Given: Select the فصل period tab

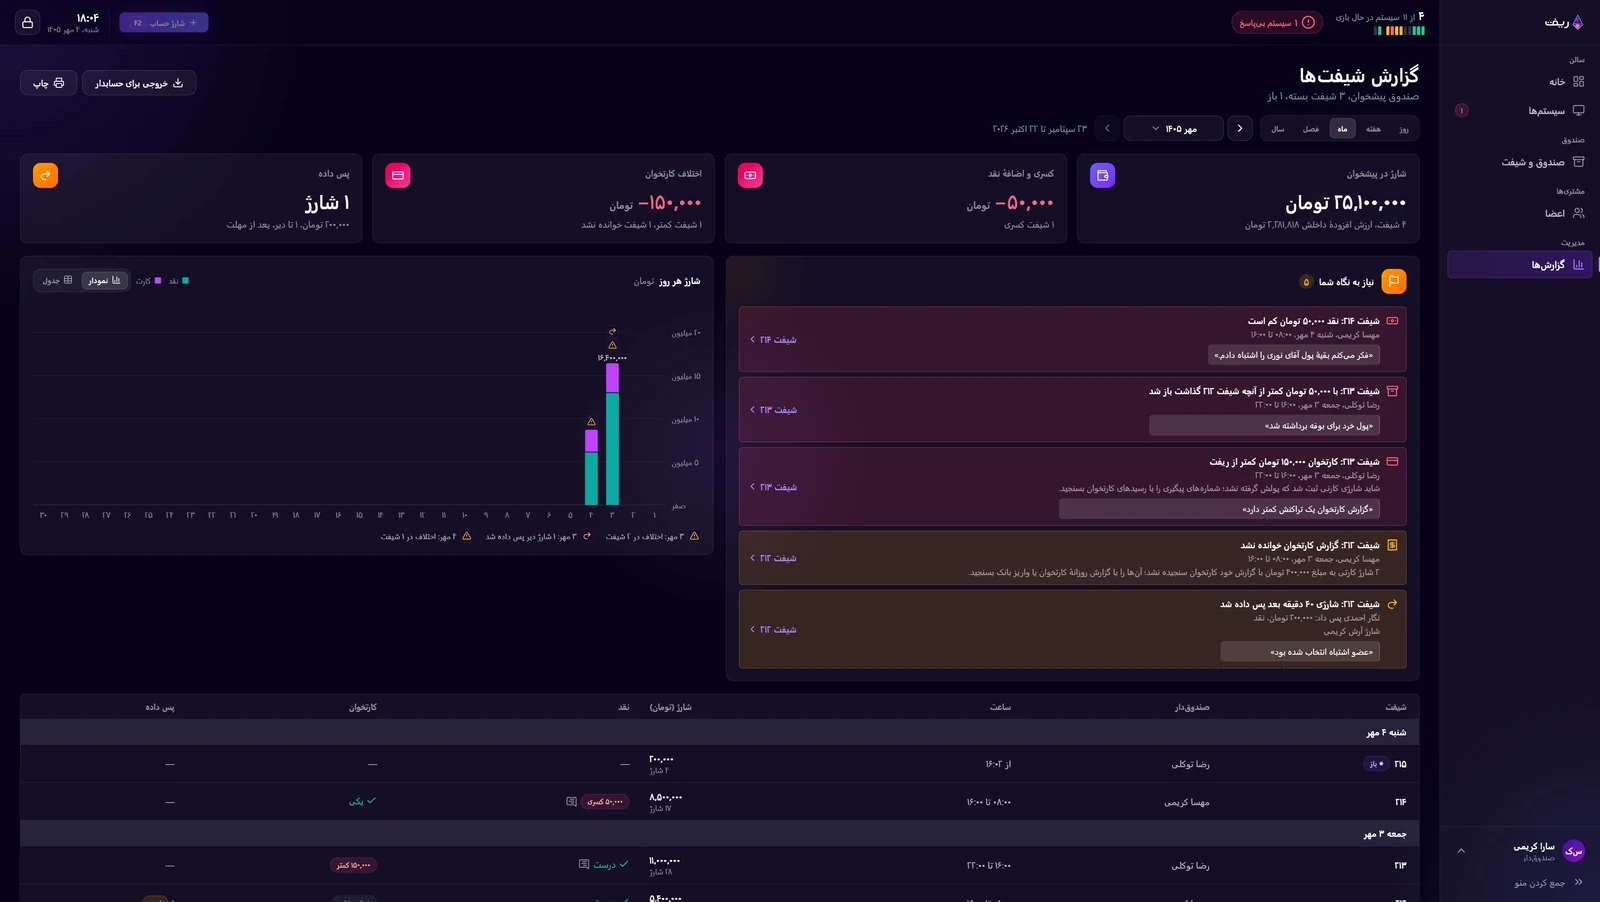Looking at the screenshot, I should [1311, 129].
